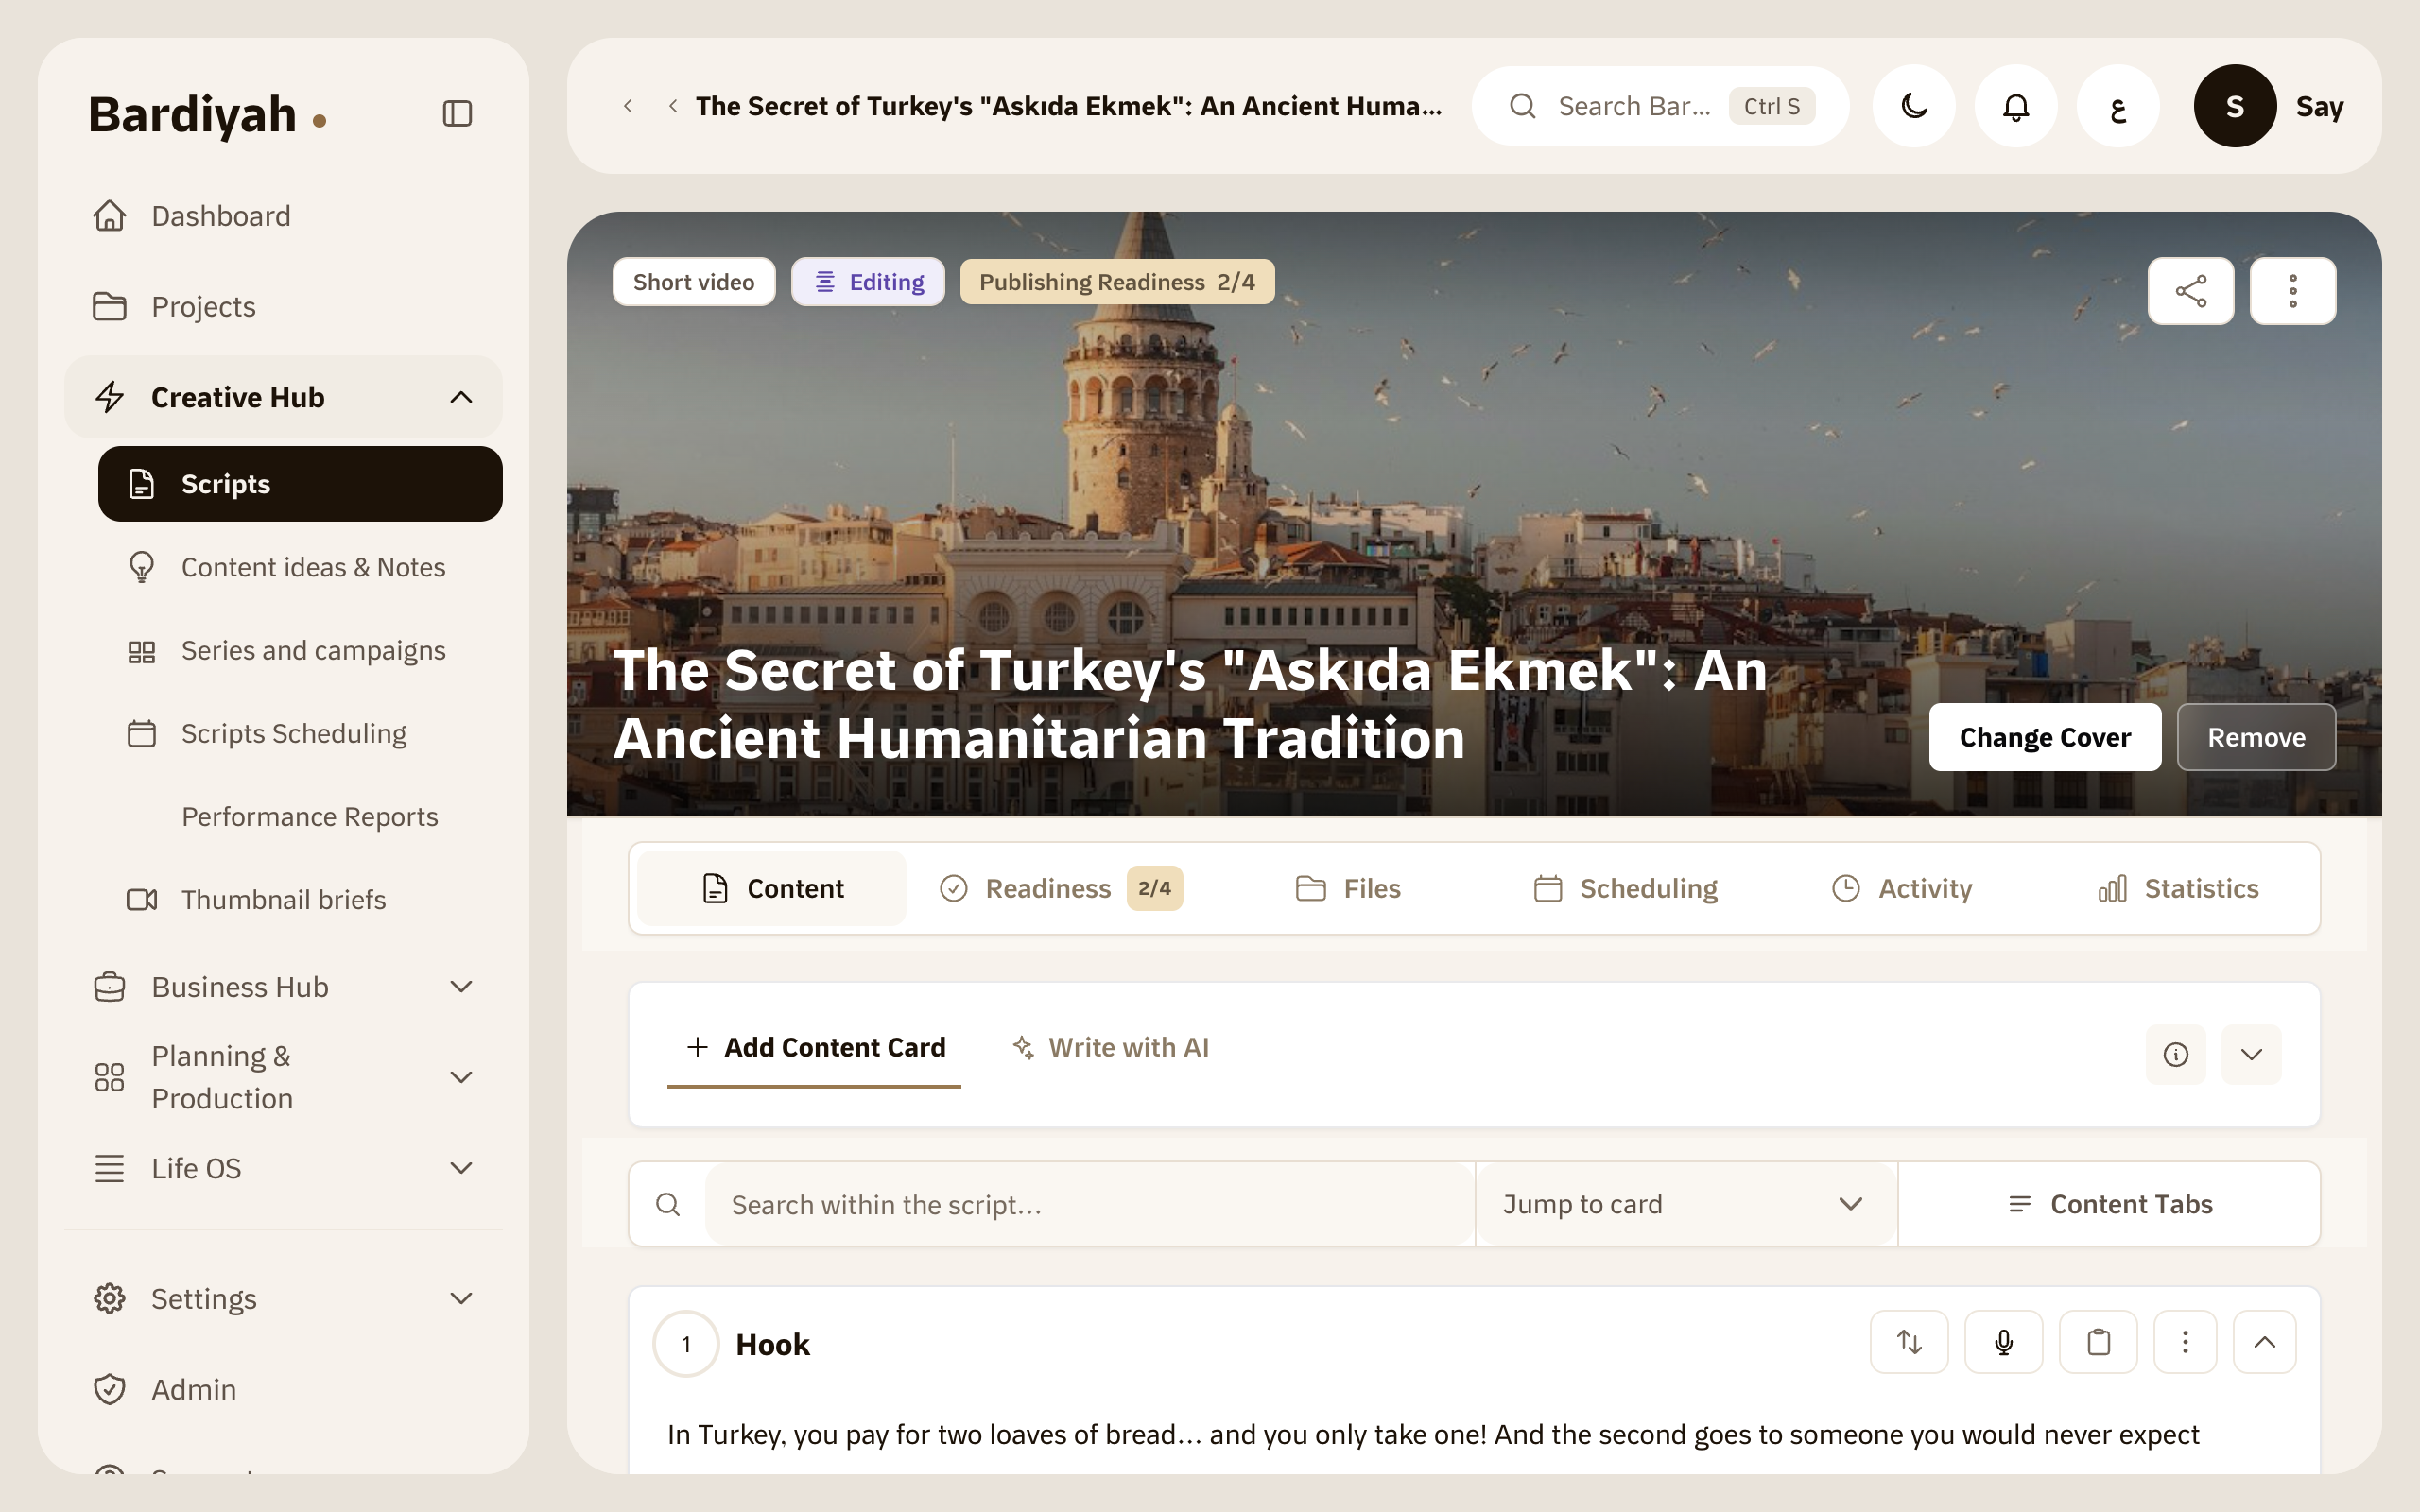Toggle dark mode moon icon

1914,106
